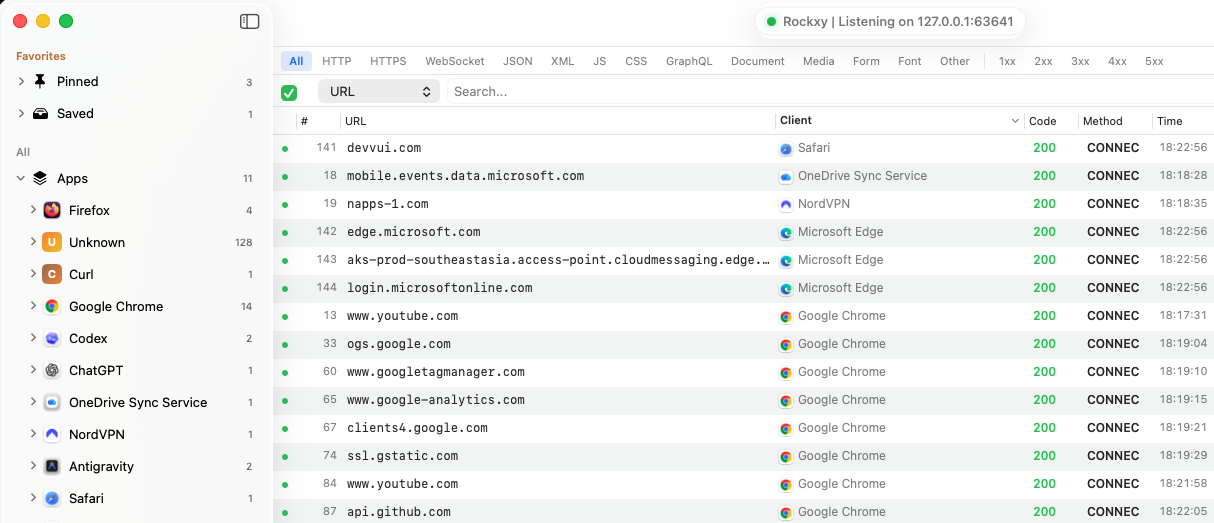Image resolution: width=1214 pixels, height=523 pixels.
Task: Select the Media filter tab
Action: (818, 61)
